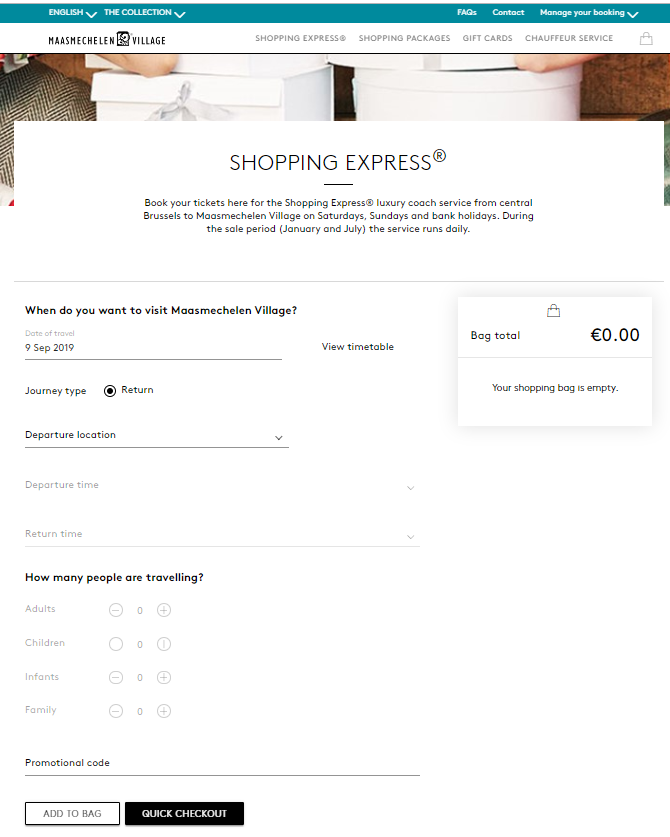The image size is (670, 837).
Task: Open the View timetable link
Action: click(x=358, y=347)
